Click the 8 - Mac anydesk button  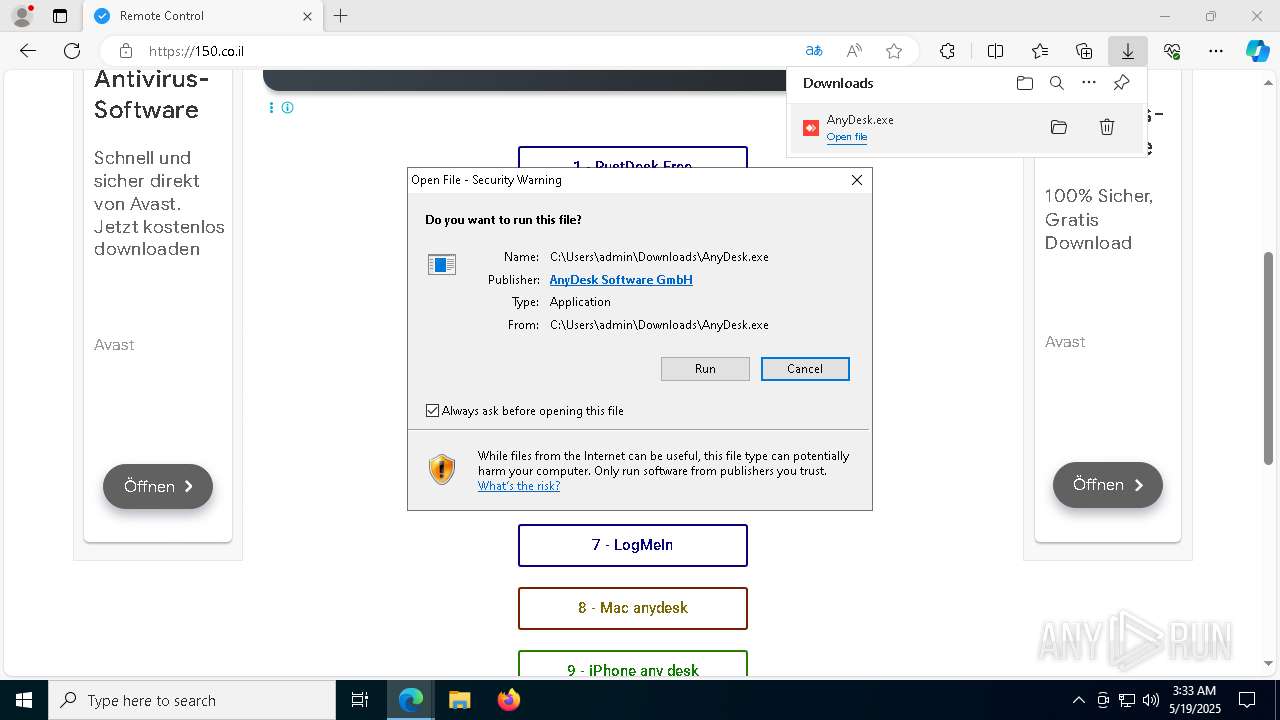click(633, 608)
